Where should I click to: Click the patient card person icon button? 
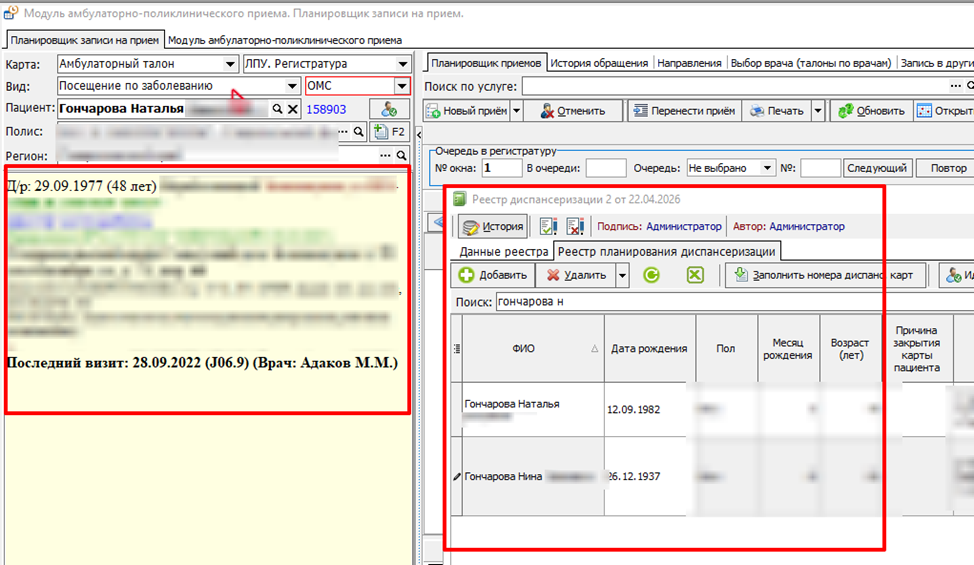[389, 109]
